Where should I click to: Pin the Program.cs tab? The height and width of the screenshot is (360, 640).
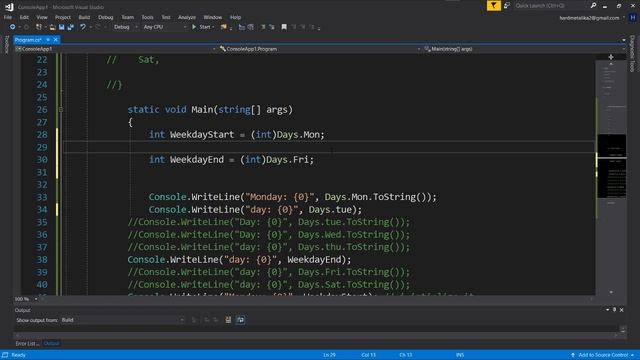coord(48,40)
